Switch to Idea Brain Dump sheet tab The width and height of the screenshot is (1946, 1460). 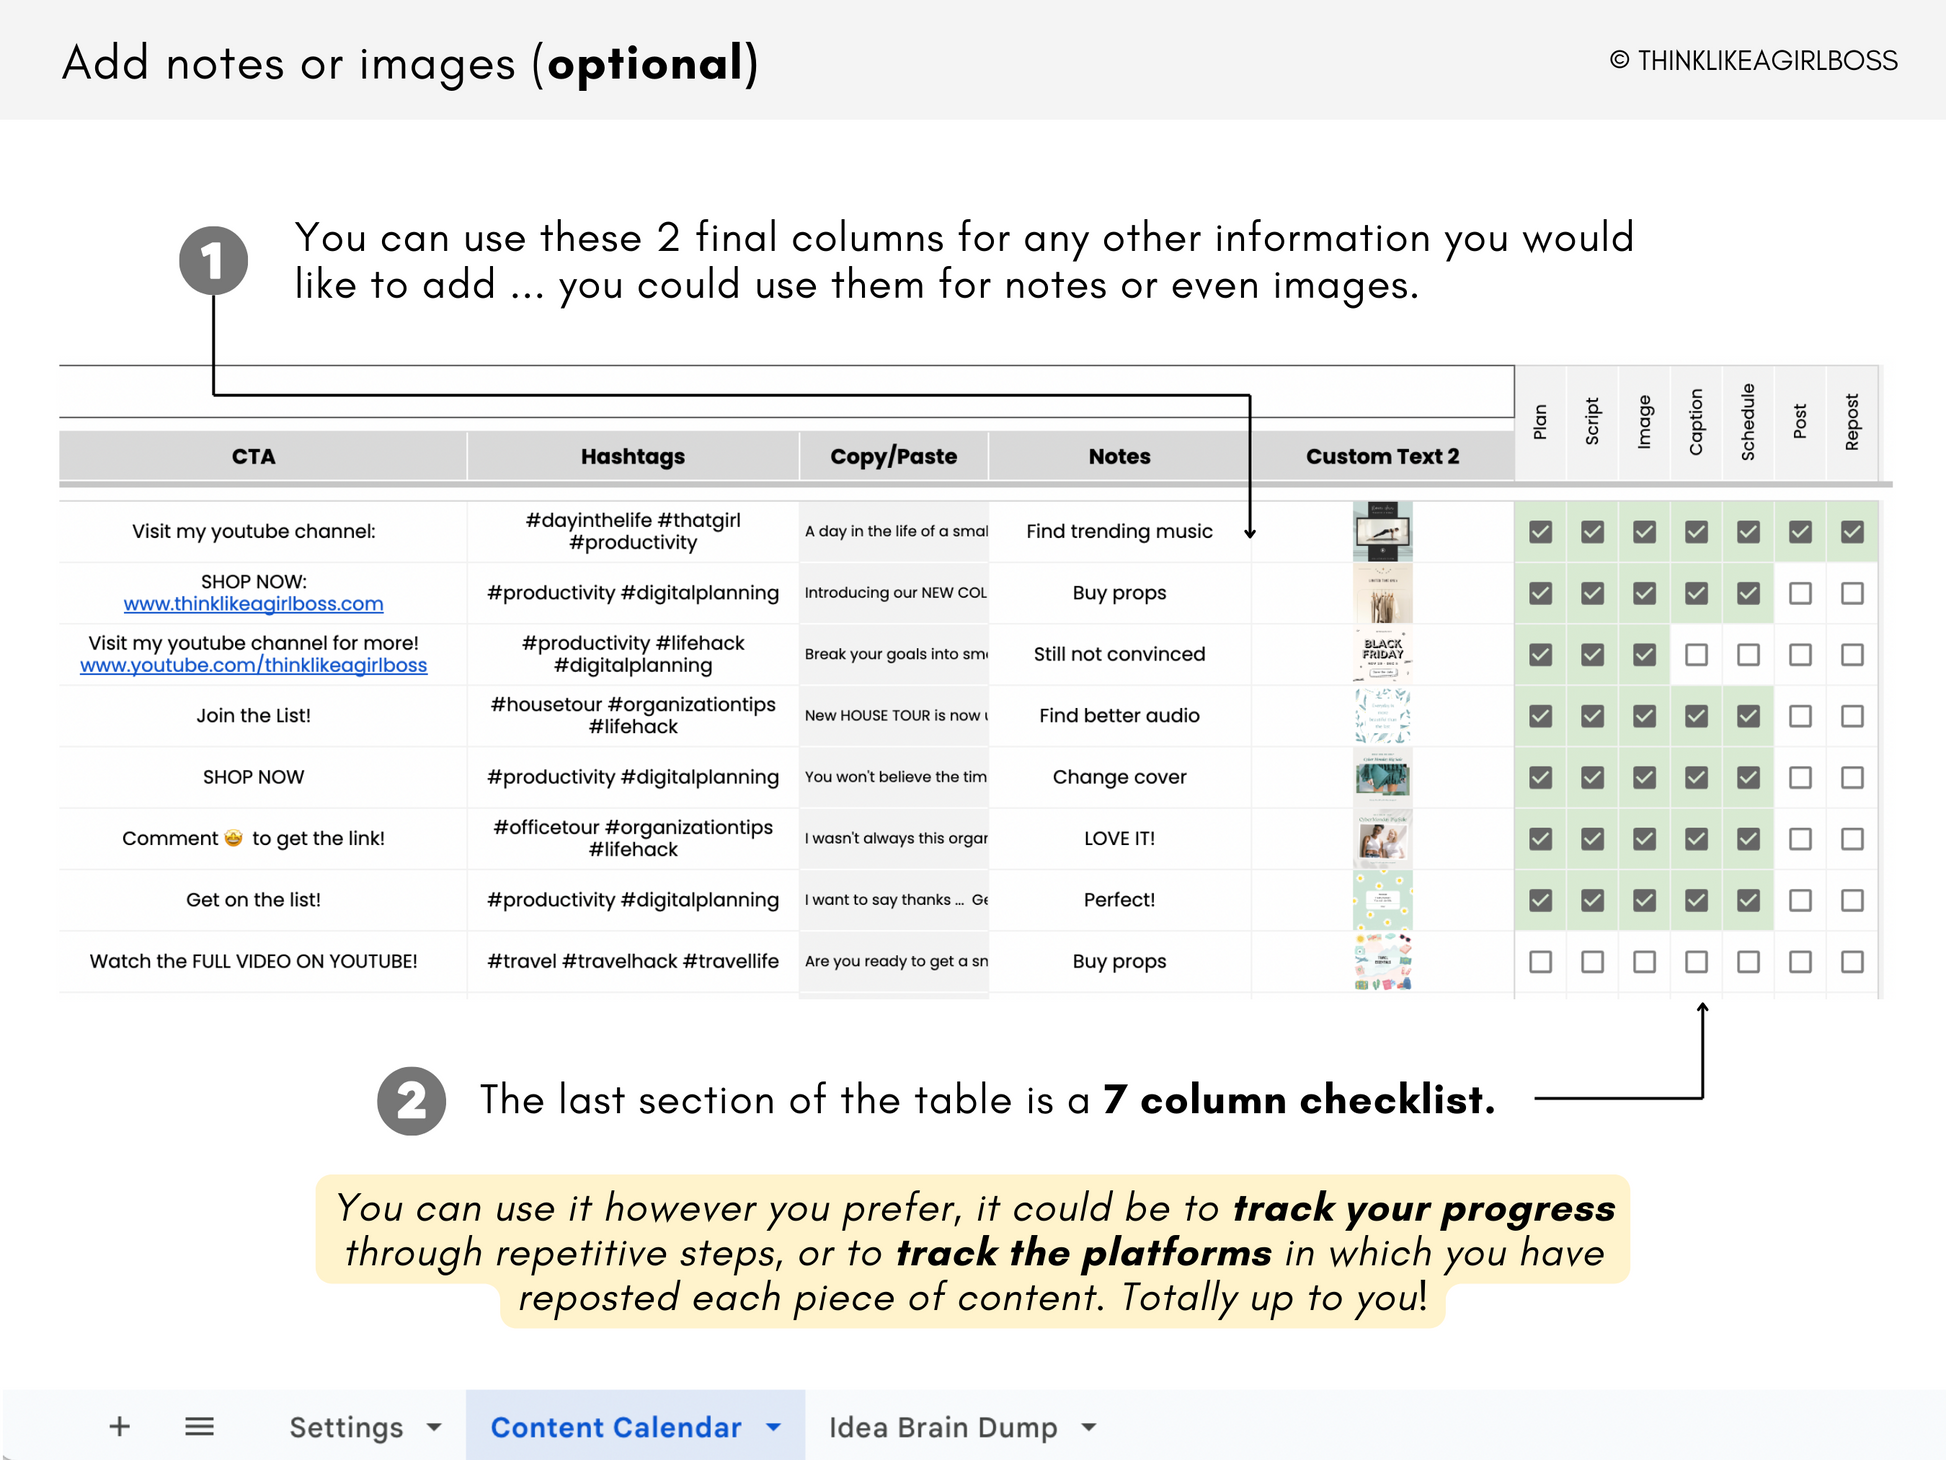click(x=942, y=1427)
